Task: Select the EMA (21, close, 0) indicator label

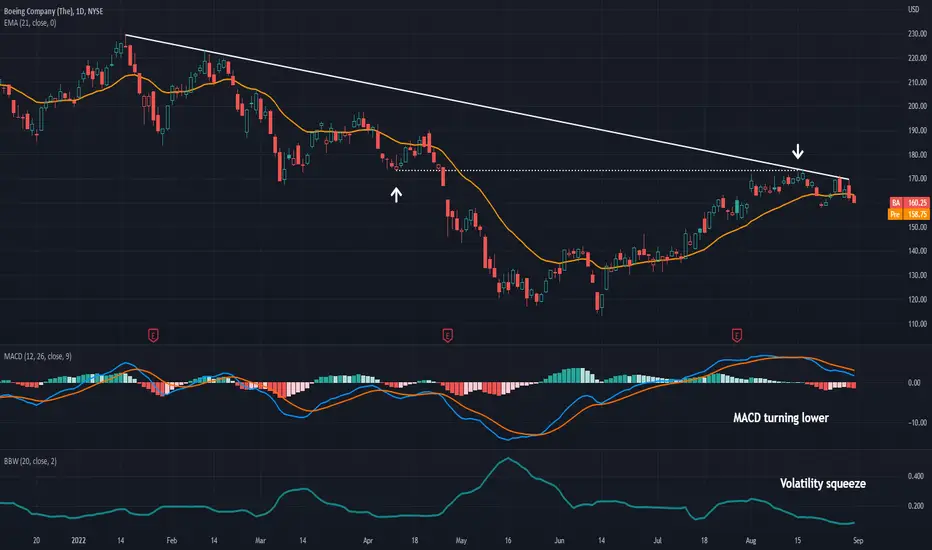Action: click(x=30, y=23)
